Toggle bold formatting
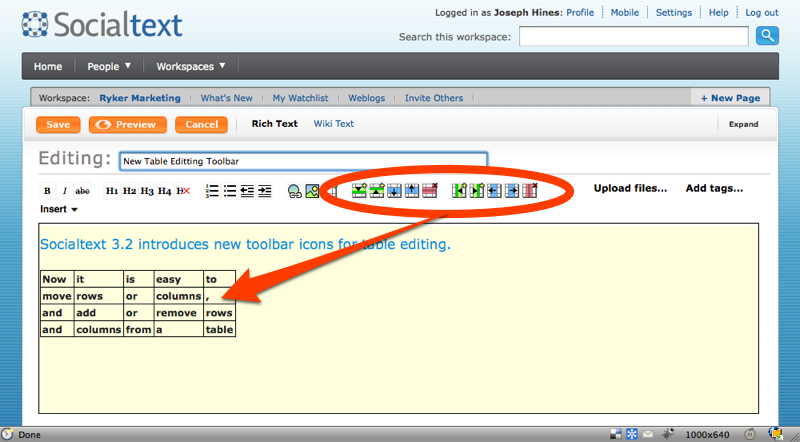The image size is (800, 442). coord(47,191)
